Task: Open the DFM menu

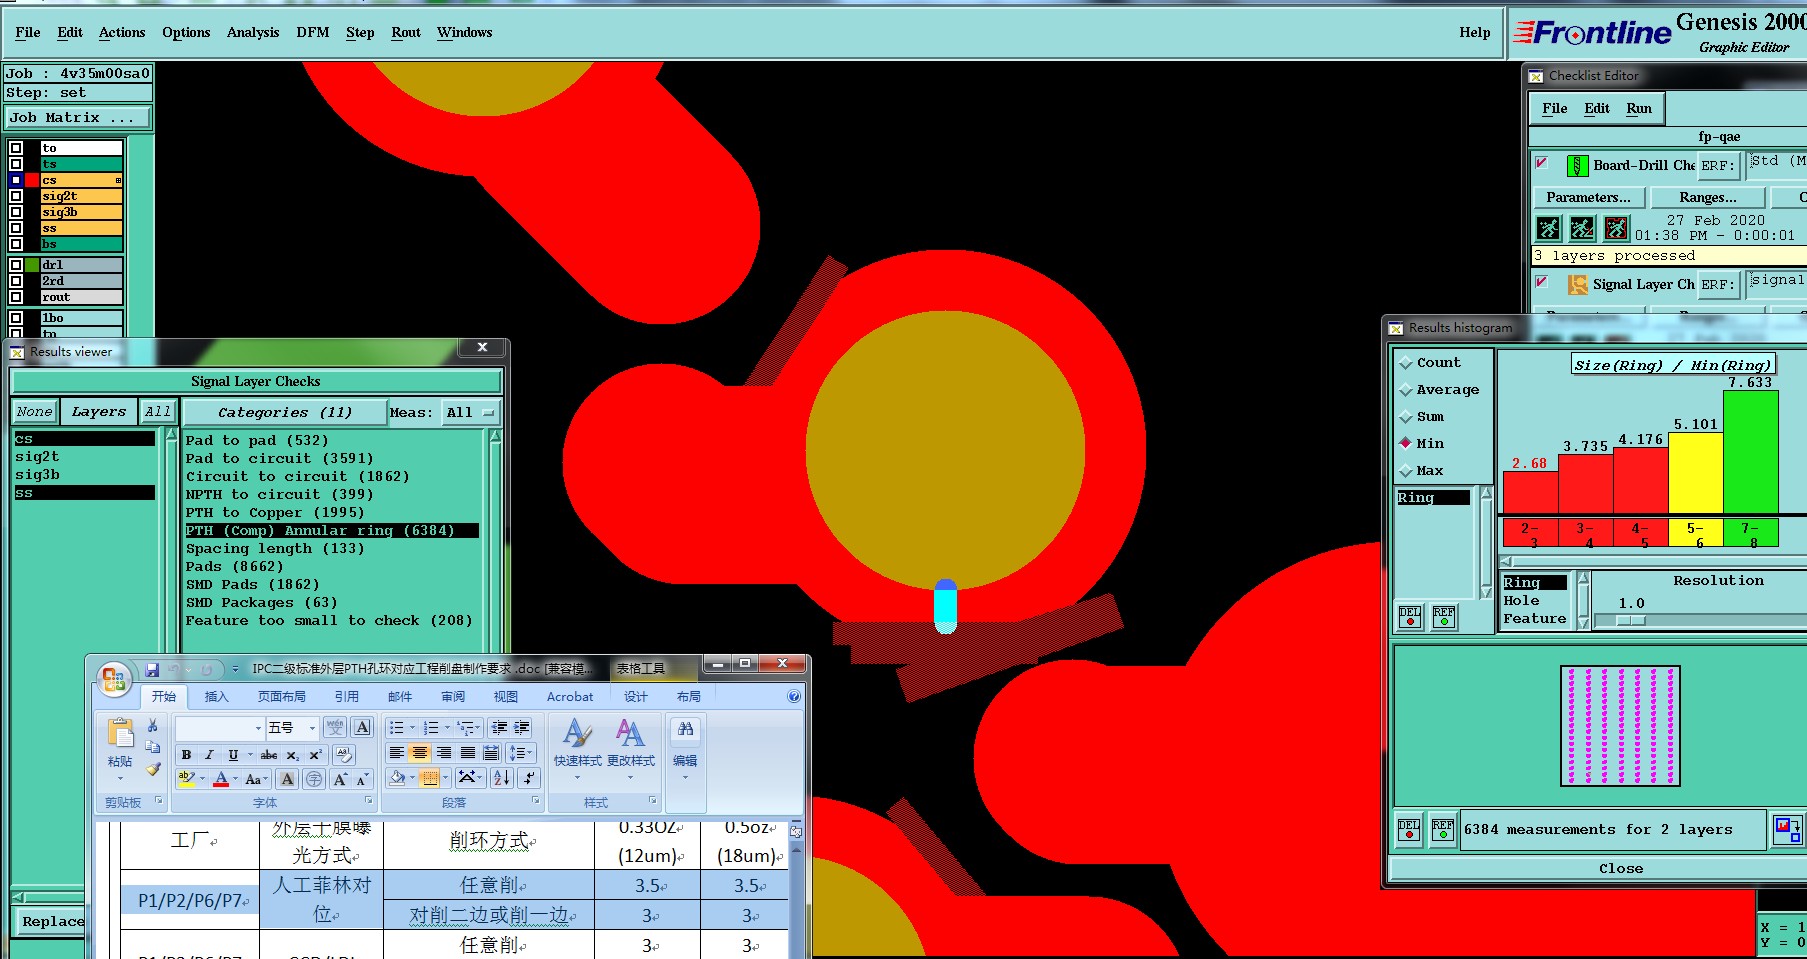Action: (x=313, y=32)
